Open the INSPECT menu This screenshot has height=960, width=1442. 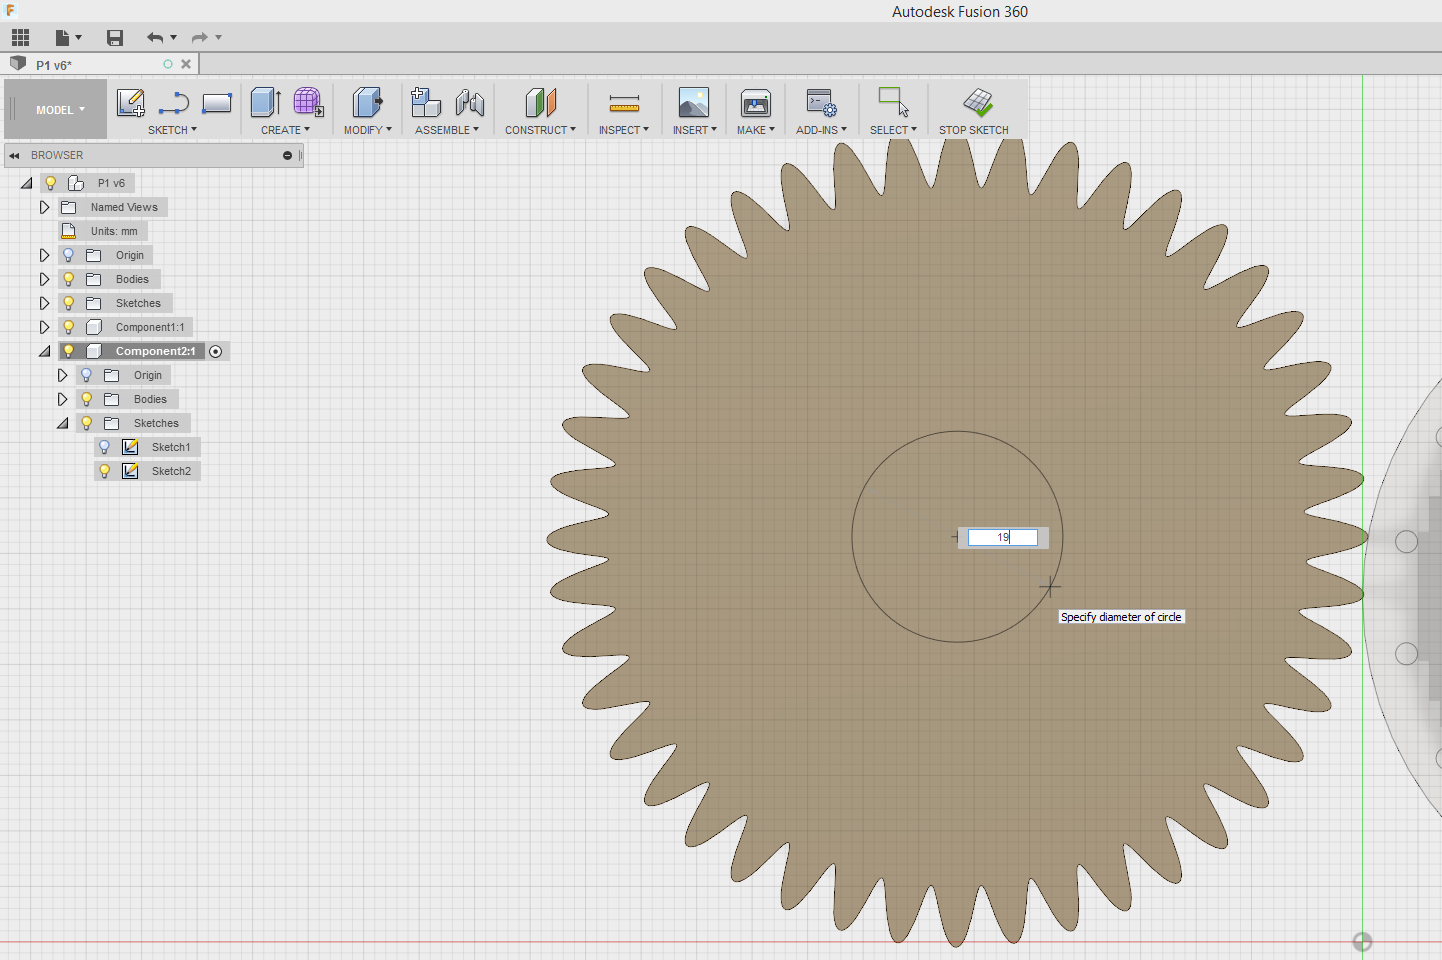(x=624, y=130)
